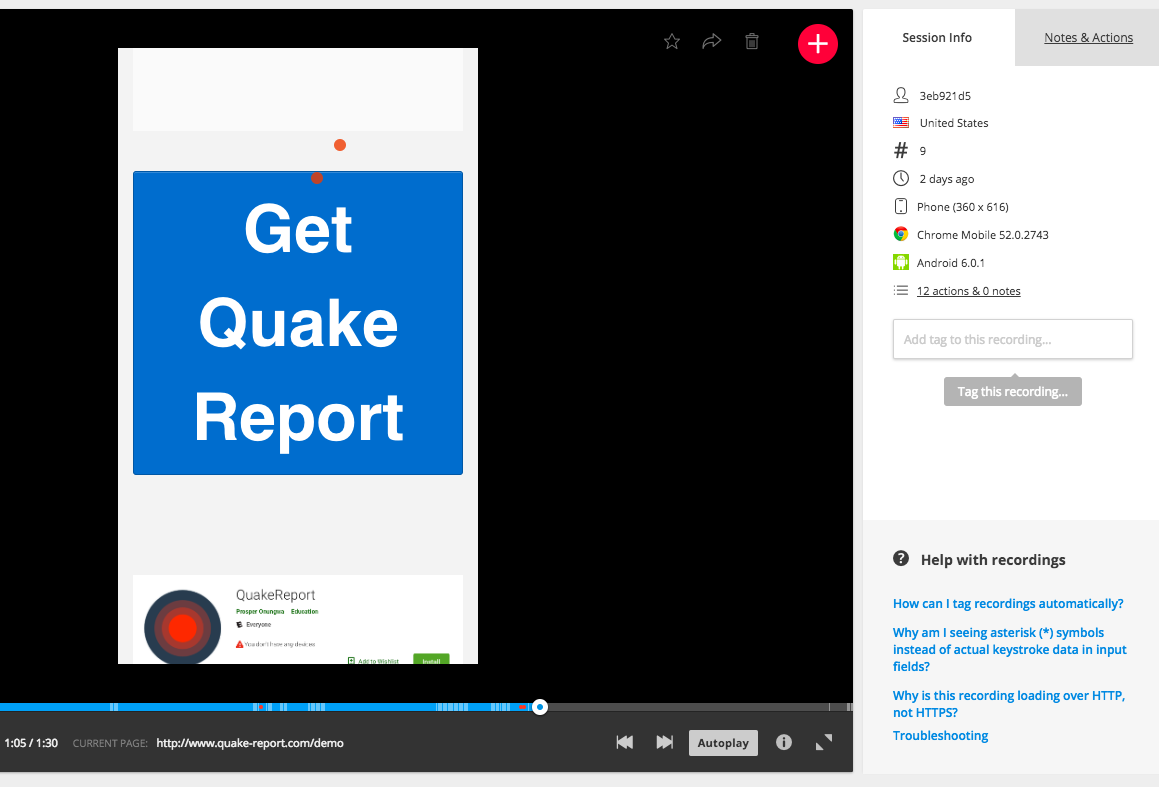
Task: Switch to Session Info tab
Action: (x=937, y=38)
